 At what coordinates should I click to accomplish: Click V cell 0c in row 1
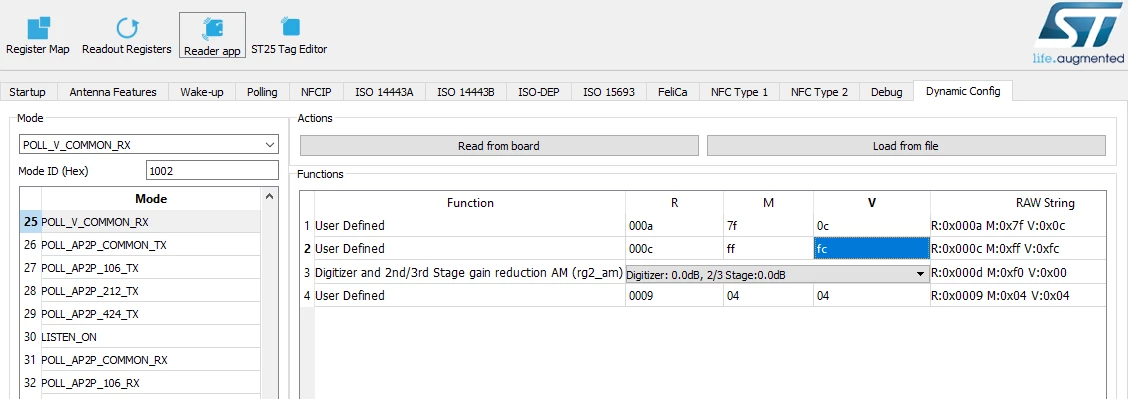pyautogui.click(x=872, y=226)
